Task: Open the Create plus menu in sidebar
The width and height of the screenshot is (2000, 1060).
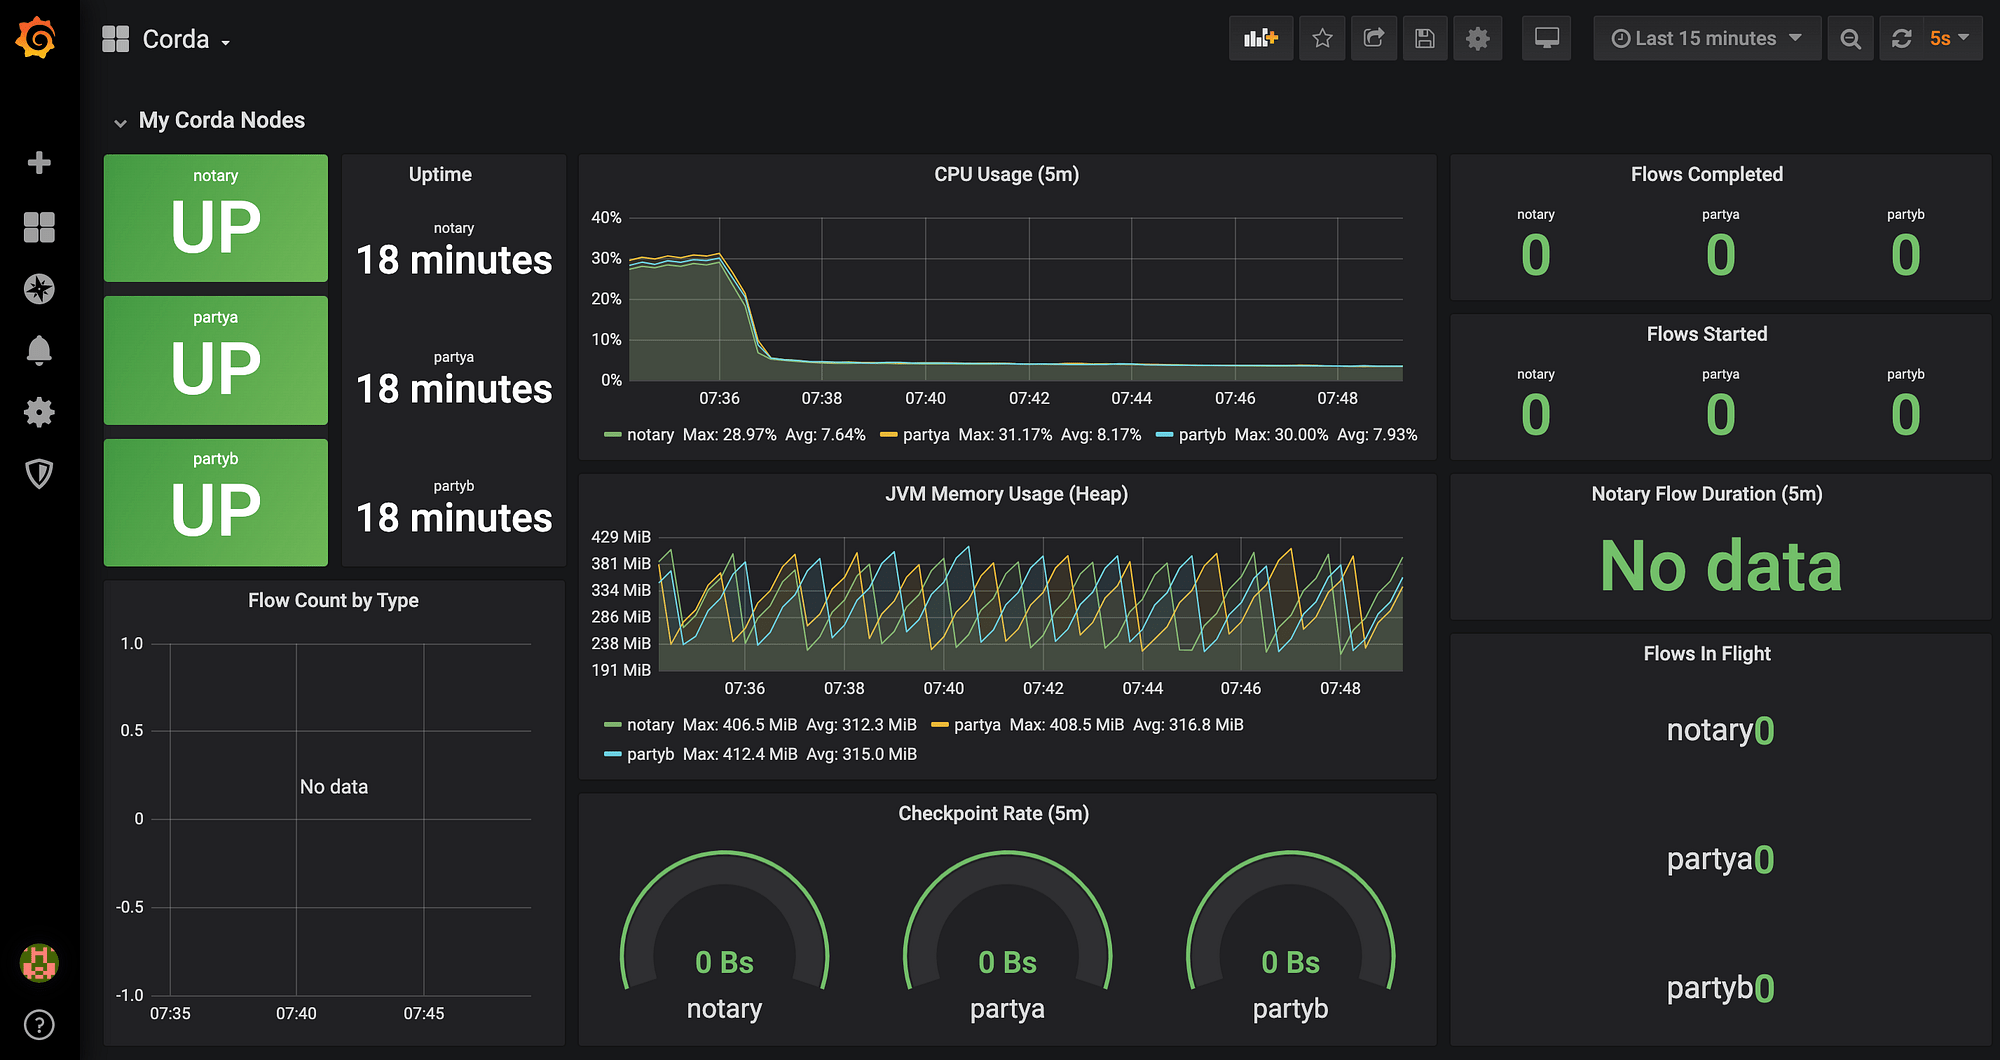Action: [39, 163]
